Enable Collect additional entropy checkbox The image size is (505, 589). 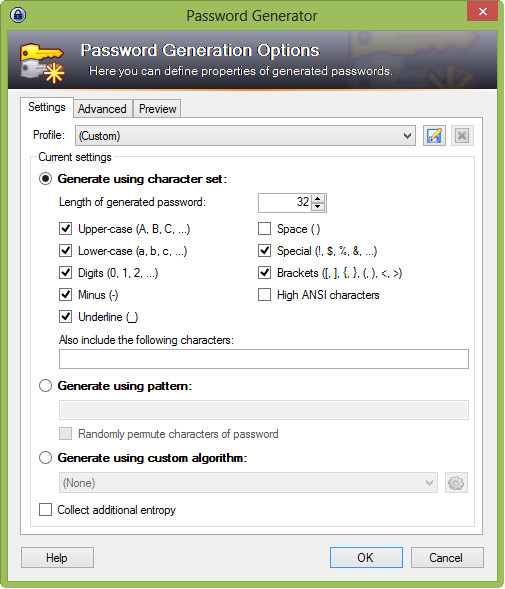point(45,510)
